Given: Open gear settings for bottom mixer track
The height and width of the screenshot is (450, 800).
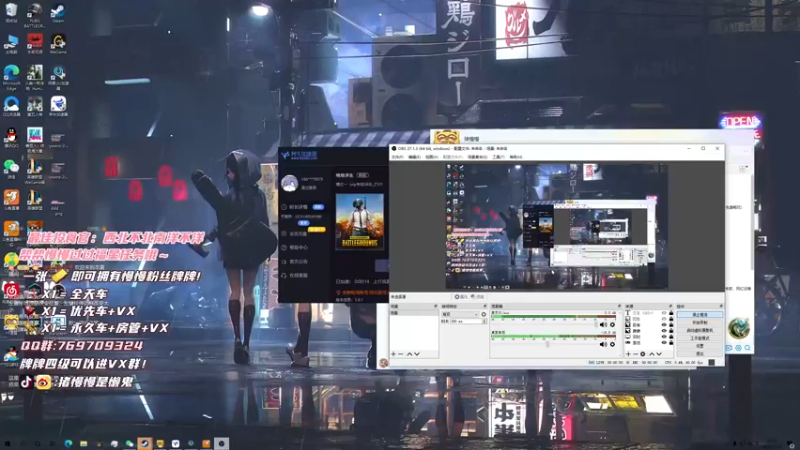Looking at the screenshot, I should 612,344.
